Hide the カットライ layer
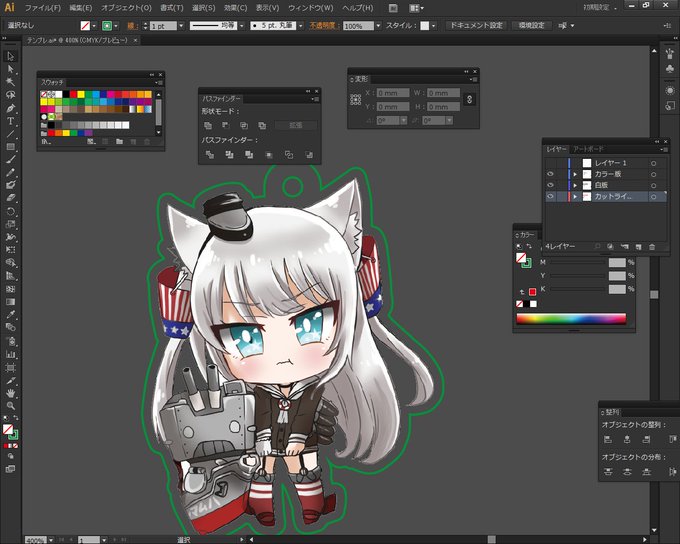This screenshot has height=544, width=680. click(x=550, y=197)
